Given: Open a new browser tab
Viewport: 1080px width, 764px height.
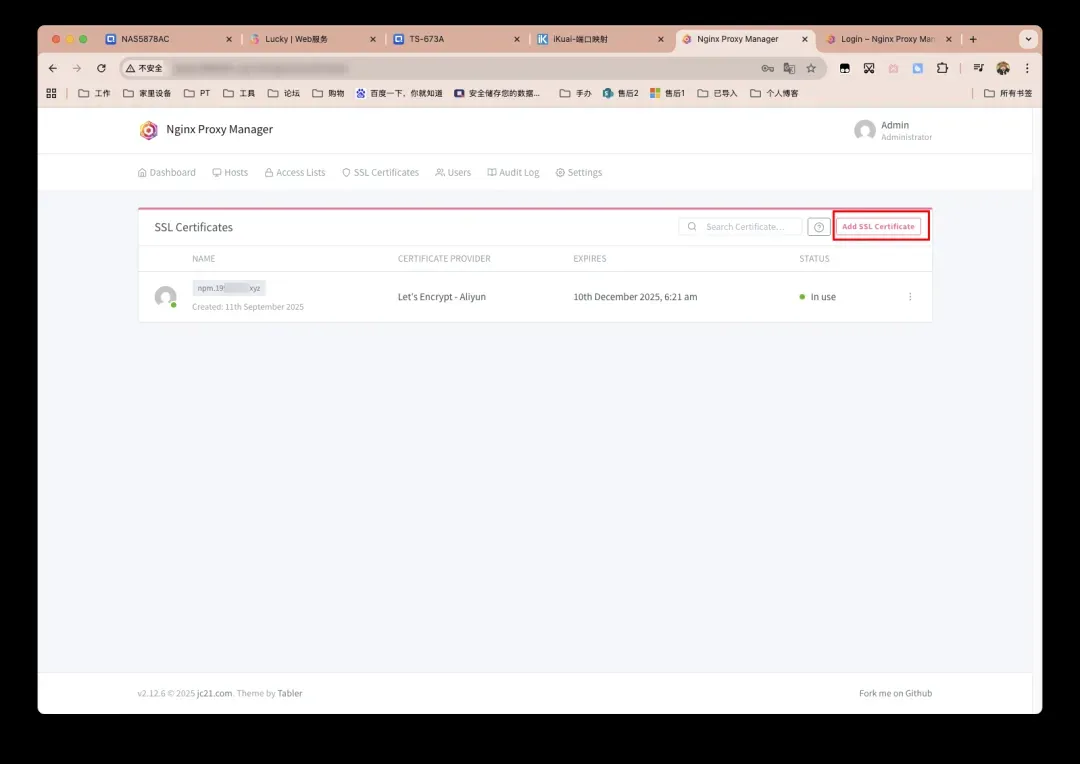Looking at the screenshot, I should (x=973, y=39).
